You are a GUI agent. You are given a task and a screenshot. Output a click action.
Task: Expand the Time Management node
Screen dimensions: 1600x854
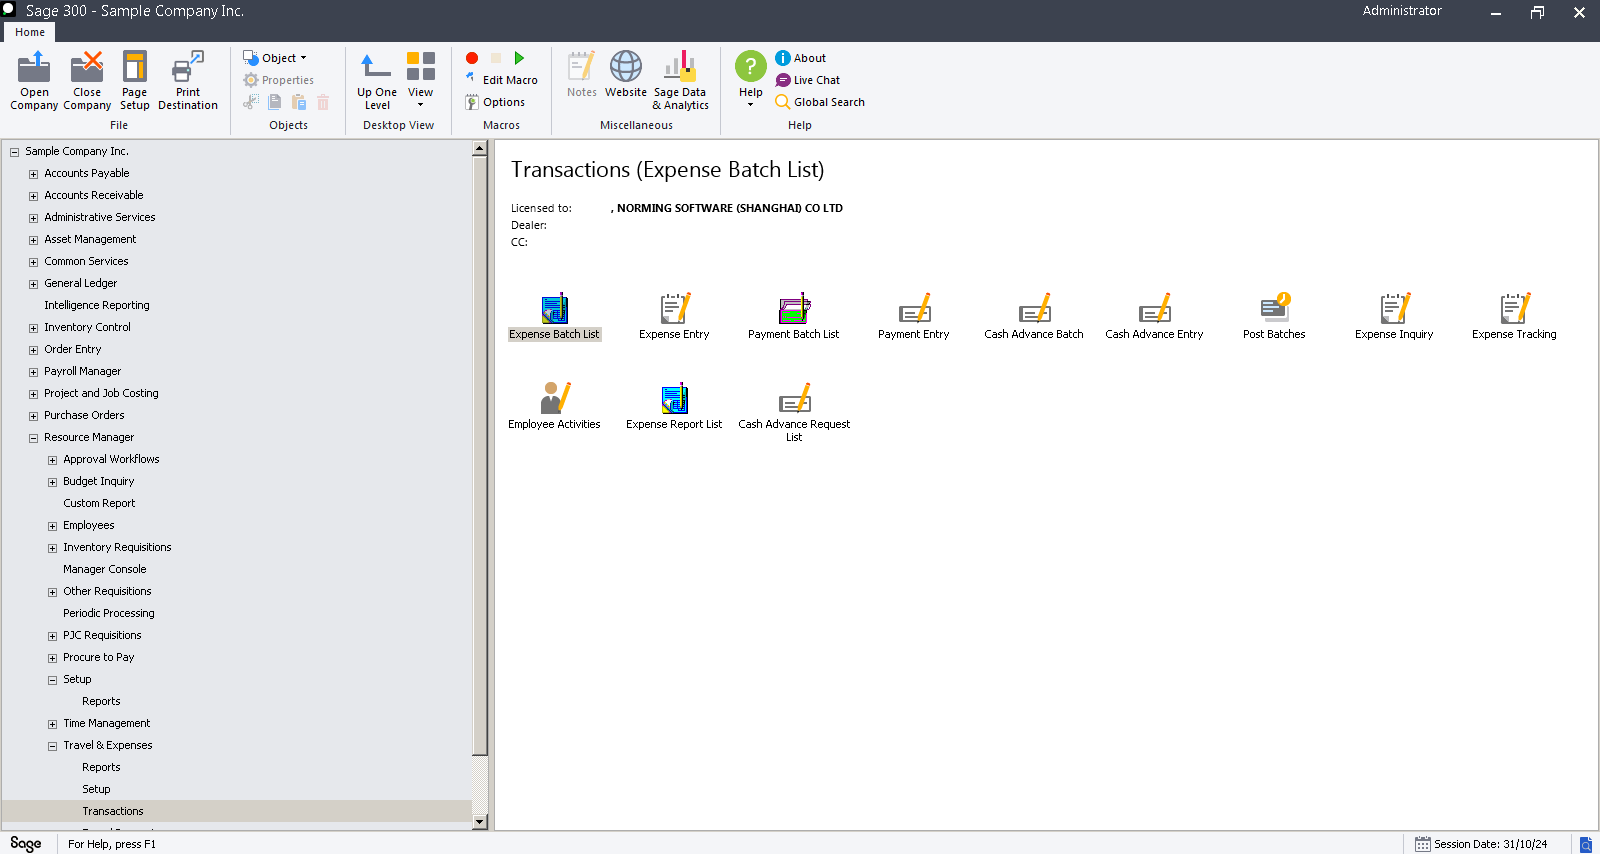coord(52,724)
